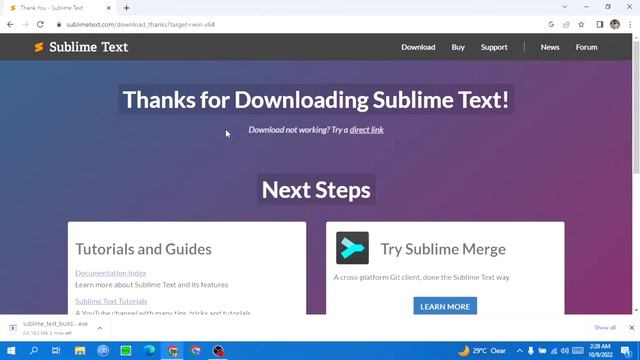Open Windows taskbar search
This screenshot has width=640, height=360.
click(34, 351)
